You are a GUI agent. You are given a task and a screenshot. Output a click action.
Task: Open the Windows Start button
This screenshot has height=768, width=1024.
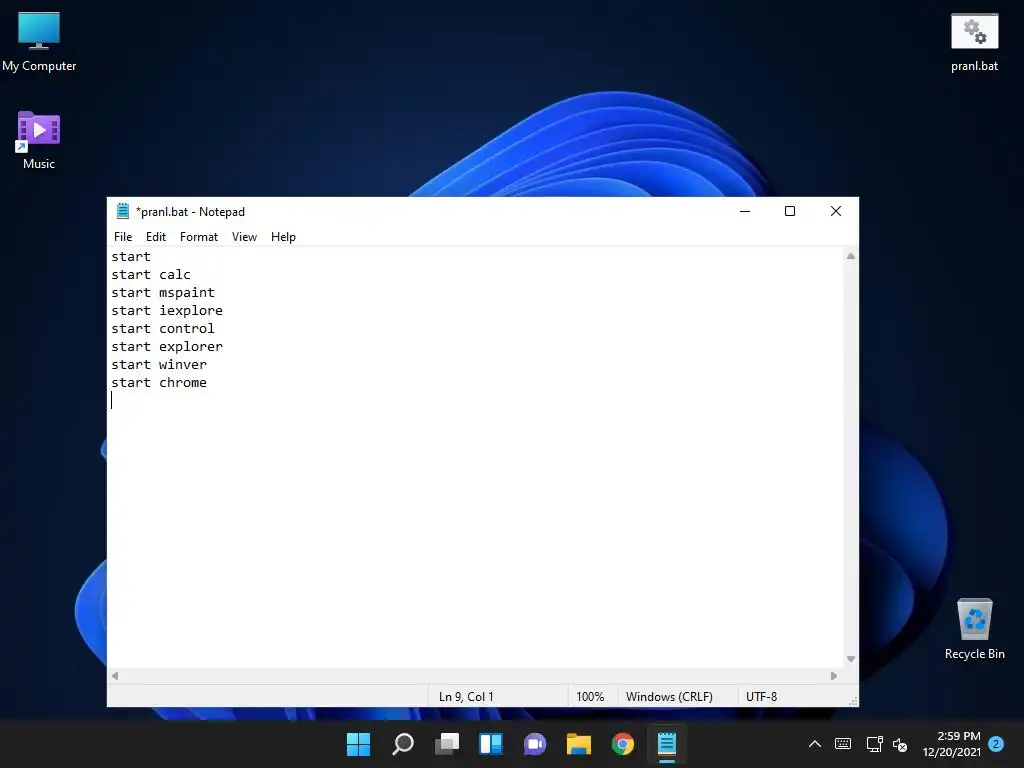(x=359, y=744)
